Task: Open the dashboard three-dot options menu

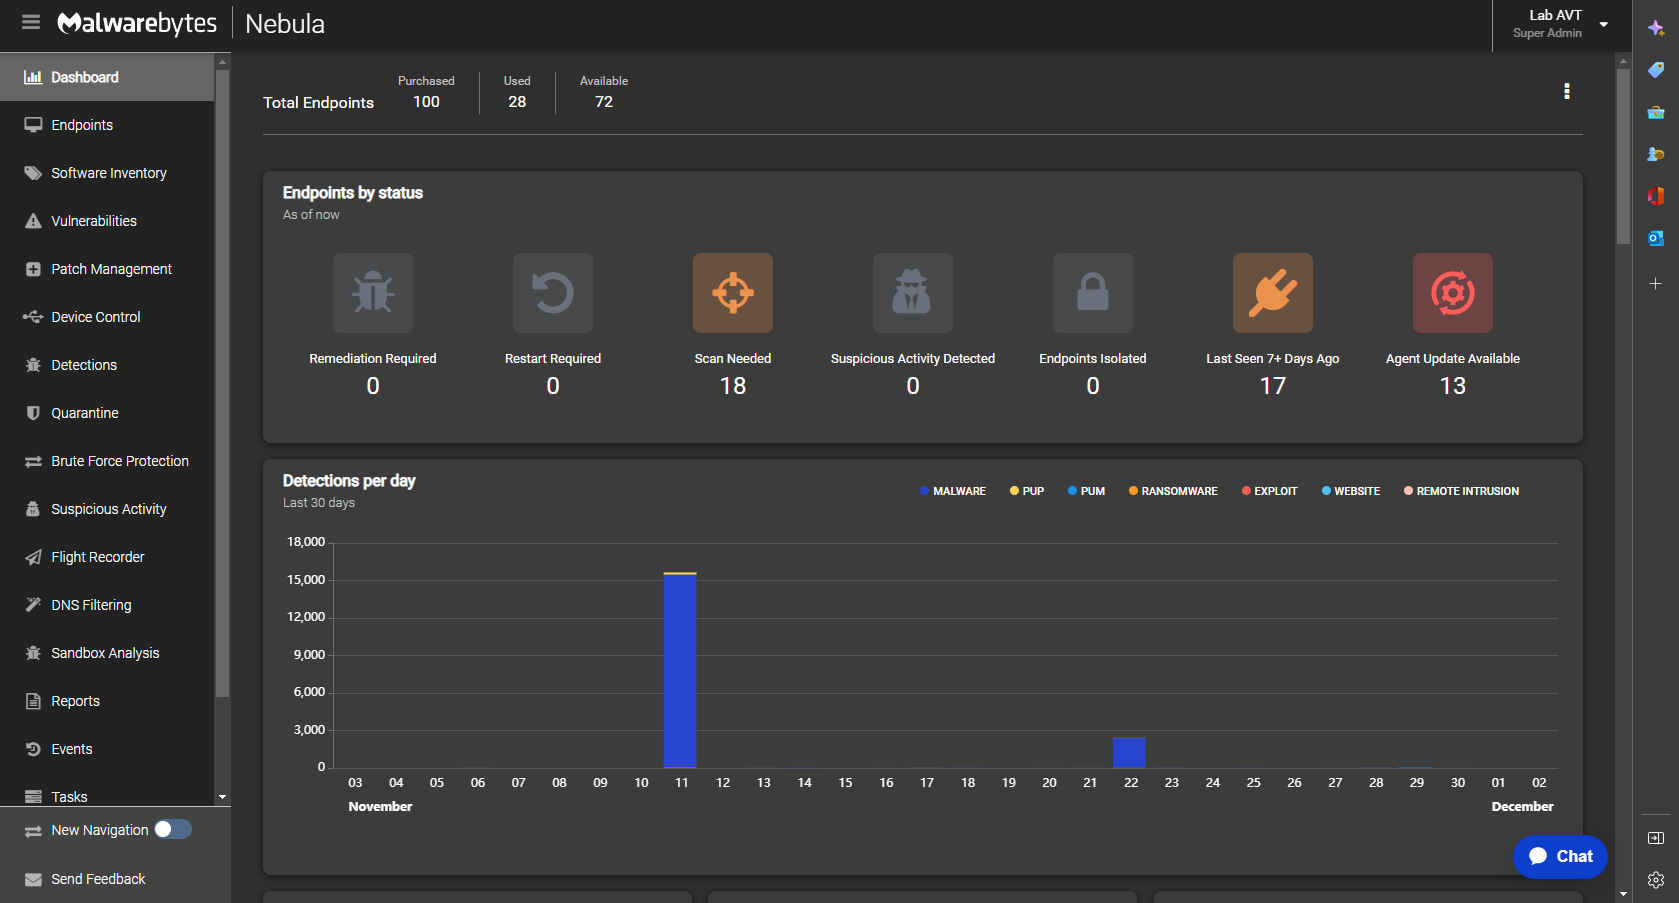Action: pyautogui.click(x=1566, y=92)
